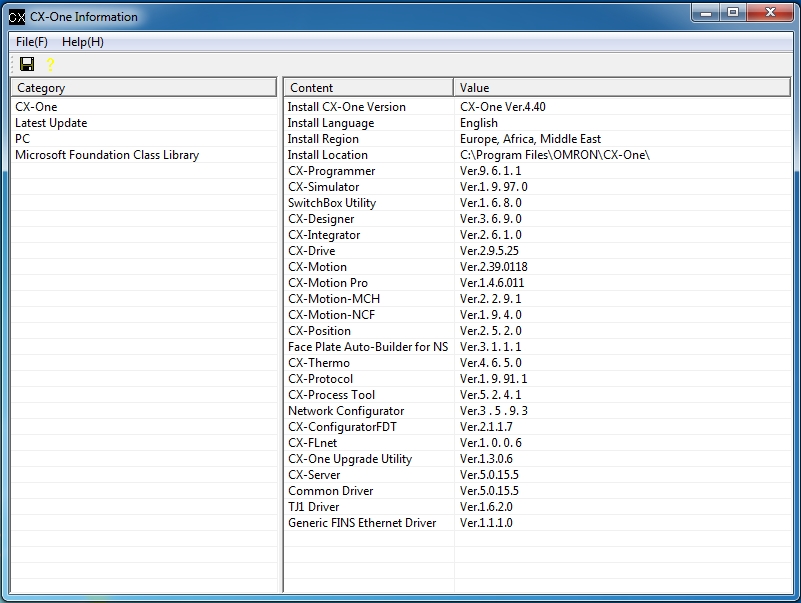
Task: Select the TJ1 Driver row
Action: (537, 507)
